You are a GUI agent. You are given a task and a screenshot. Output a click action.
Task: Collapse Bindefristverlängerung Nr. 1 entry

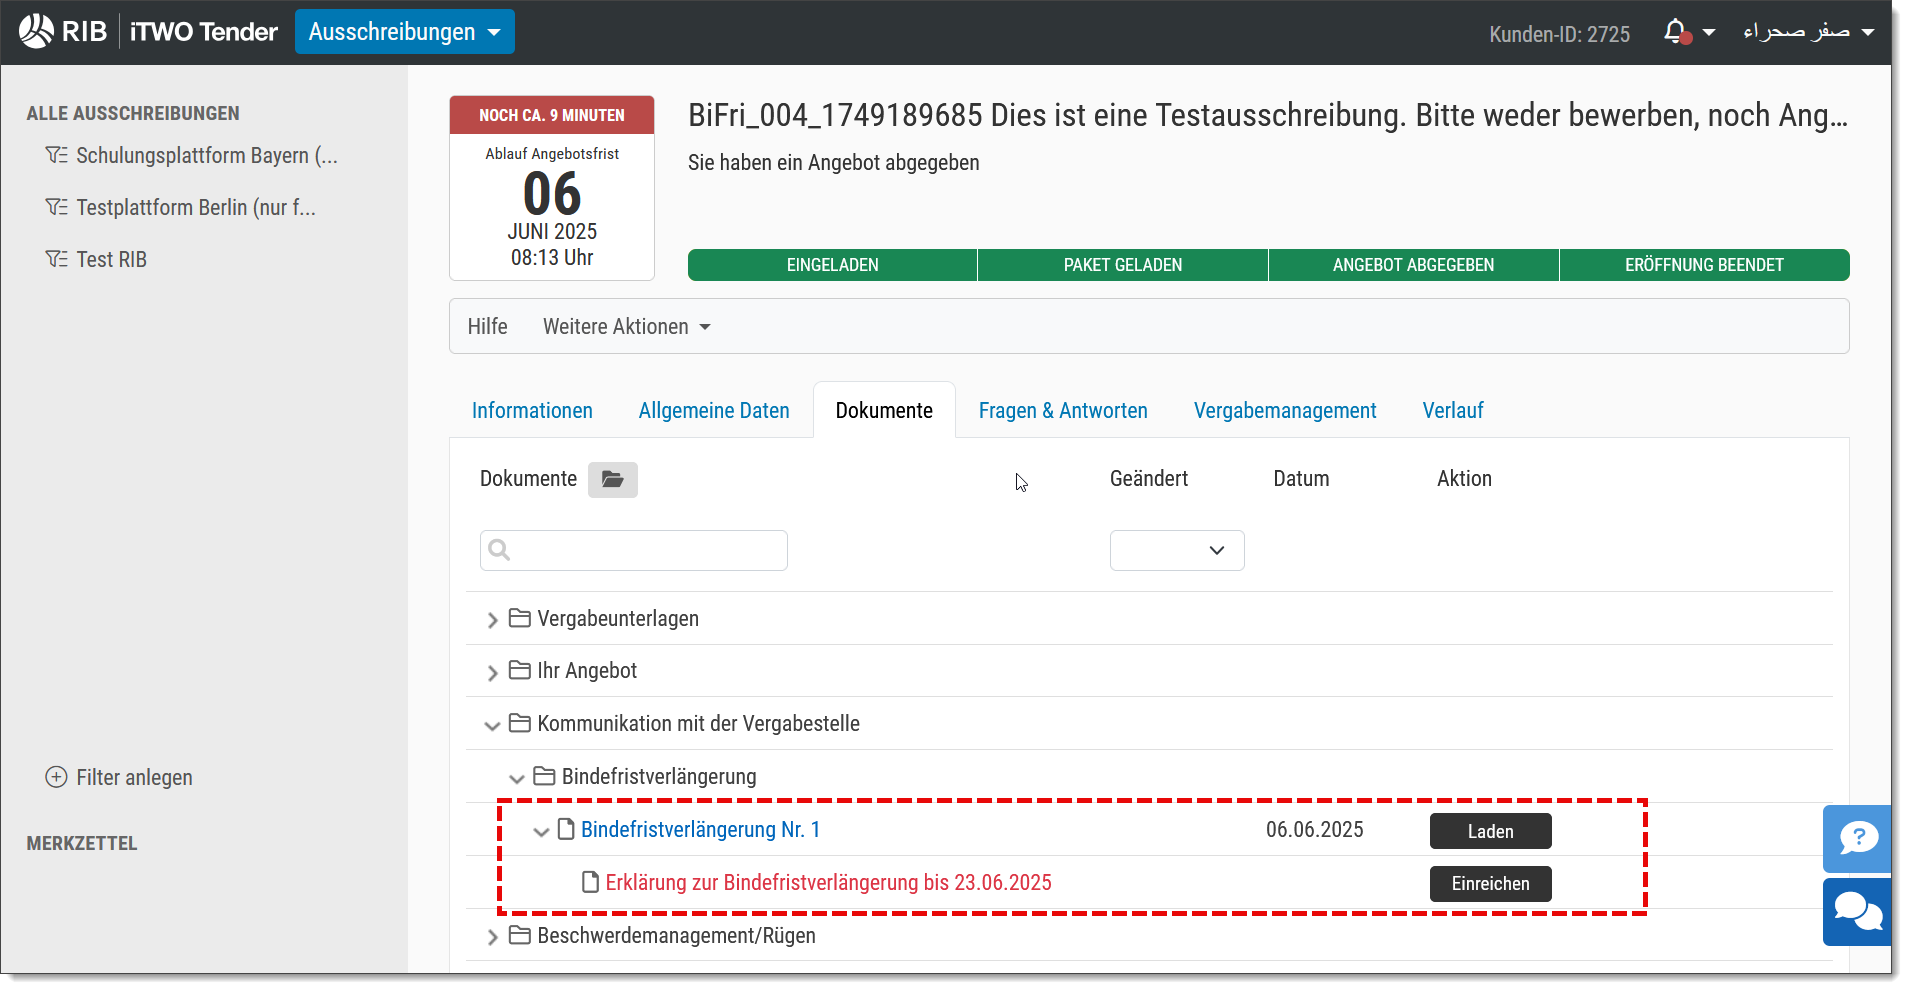click(x=541, y=832)
